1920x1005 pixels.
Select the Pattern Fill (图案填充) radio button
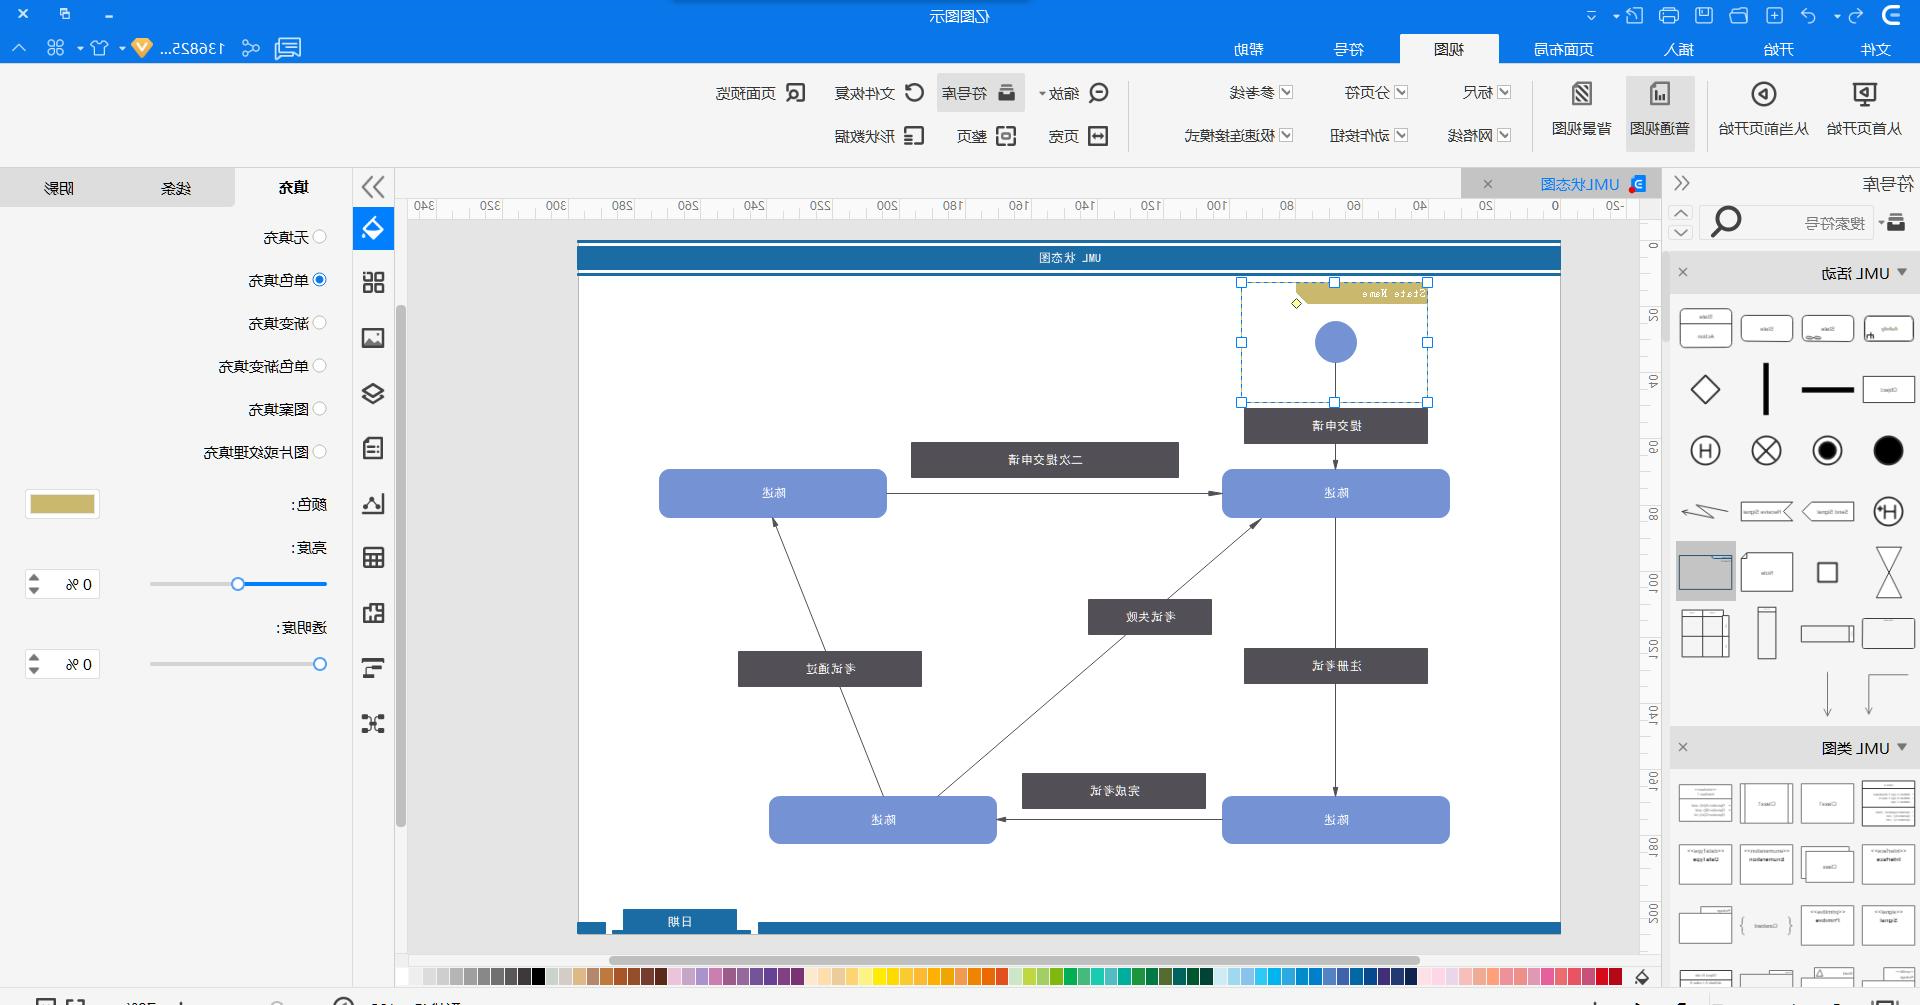[x=320, y=408]
